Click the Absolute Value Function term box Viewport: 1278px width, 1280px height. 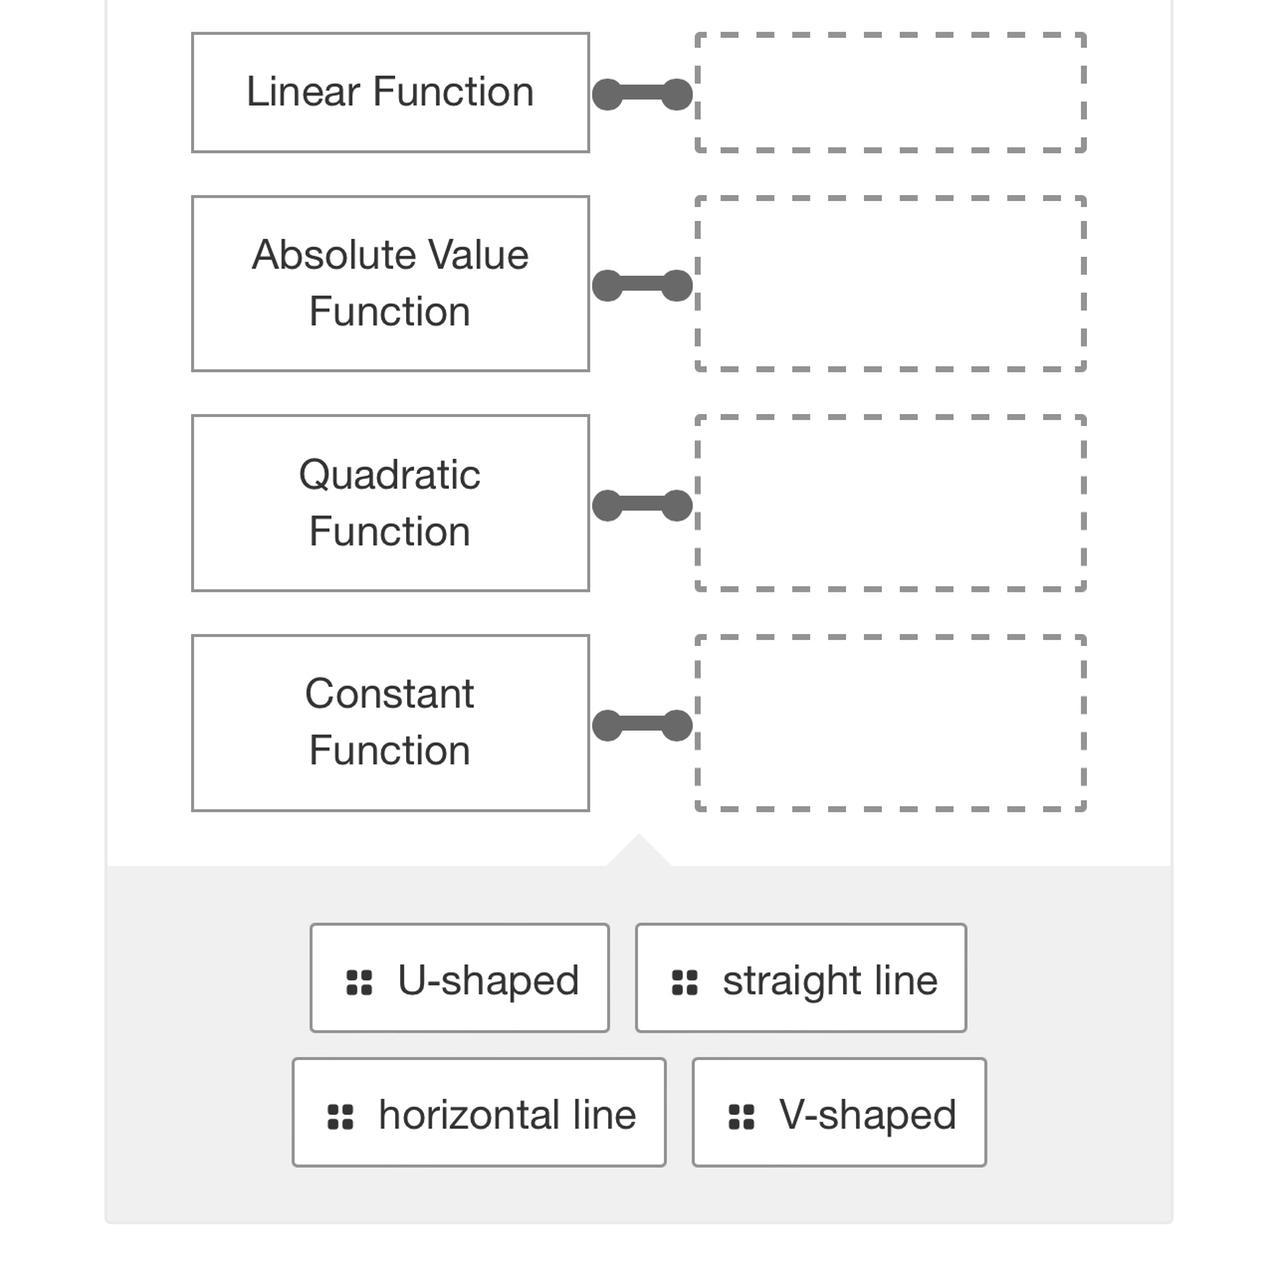click(389, 283)
